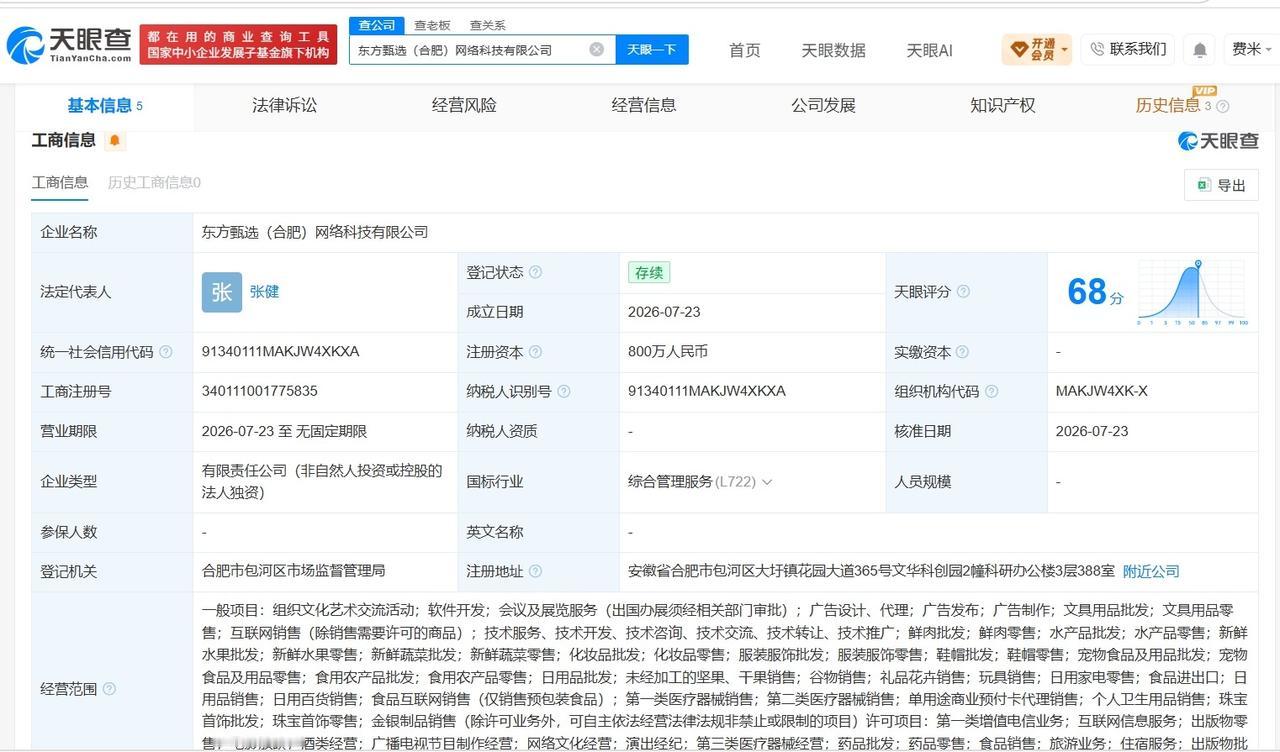
Task: Click the 2026-07-23 至 无固定期限 term value
Action: point(284,432)
